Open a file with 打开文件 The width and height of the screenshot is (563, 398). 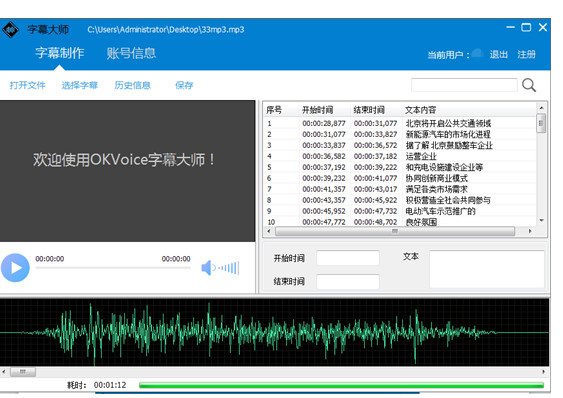tap(27, 85)
